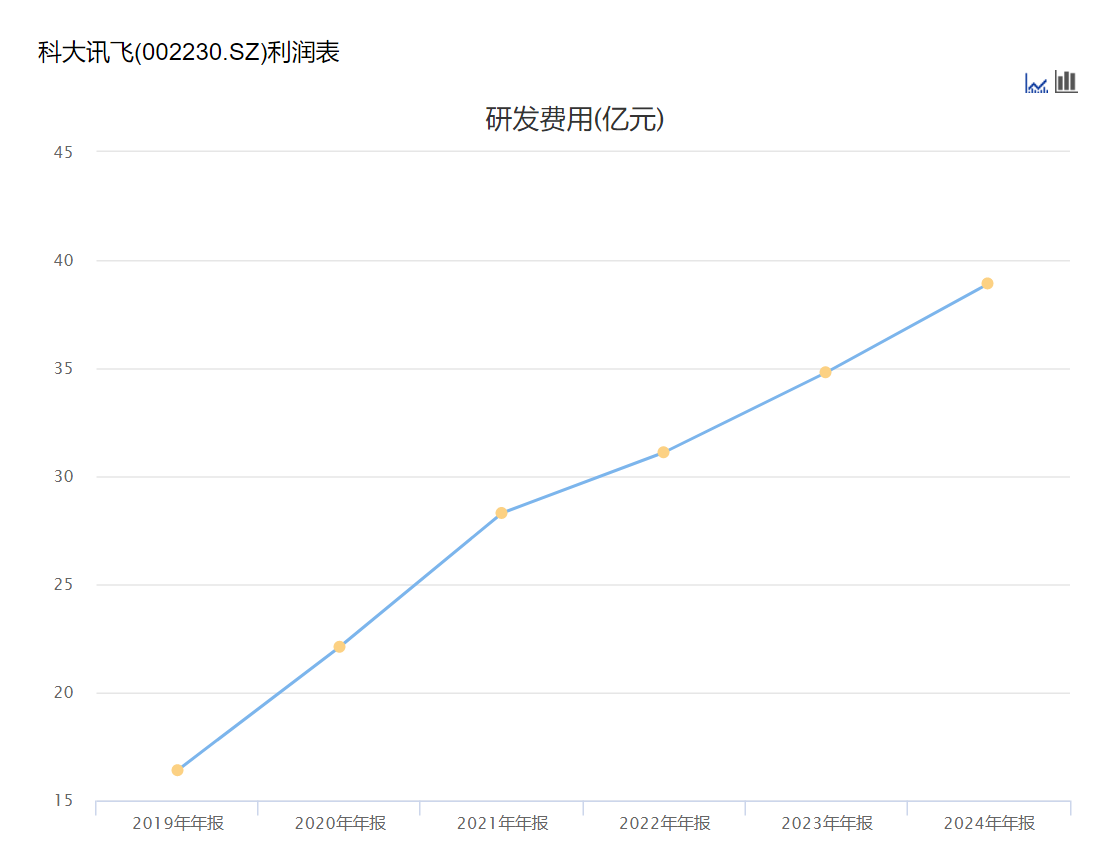Viewport: 1102px width, 855px height.
Task: Select the 2019年年报 data point
Action: coord(178,770)
